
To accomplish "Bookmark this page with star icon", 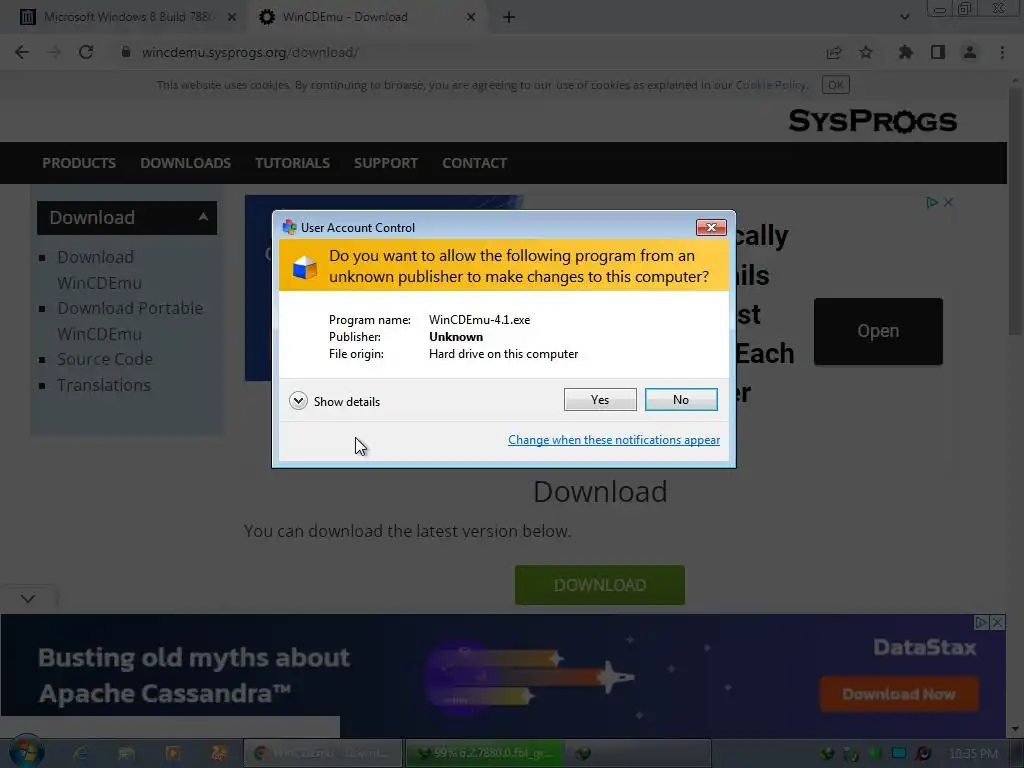I will click(x=866, y=52).
